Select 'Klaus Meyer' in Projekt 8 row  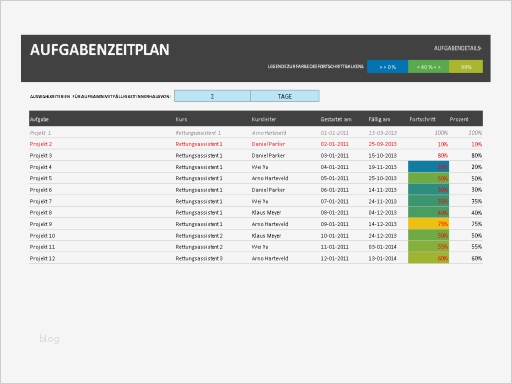click(x=266, y=213)
